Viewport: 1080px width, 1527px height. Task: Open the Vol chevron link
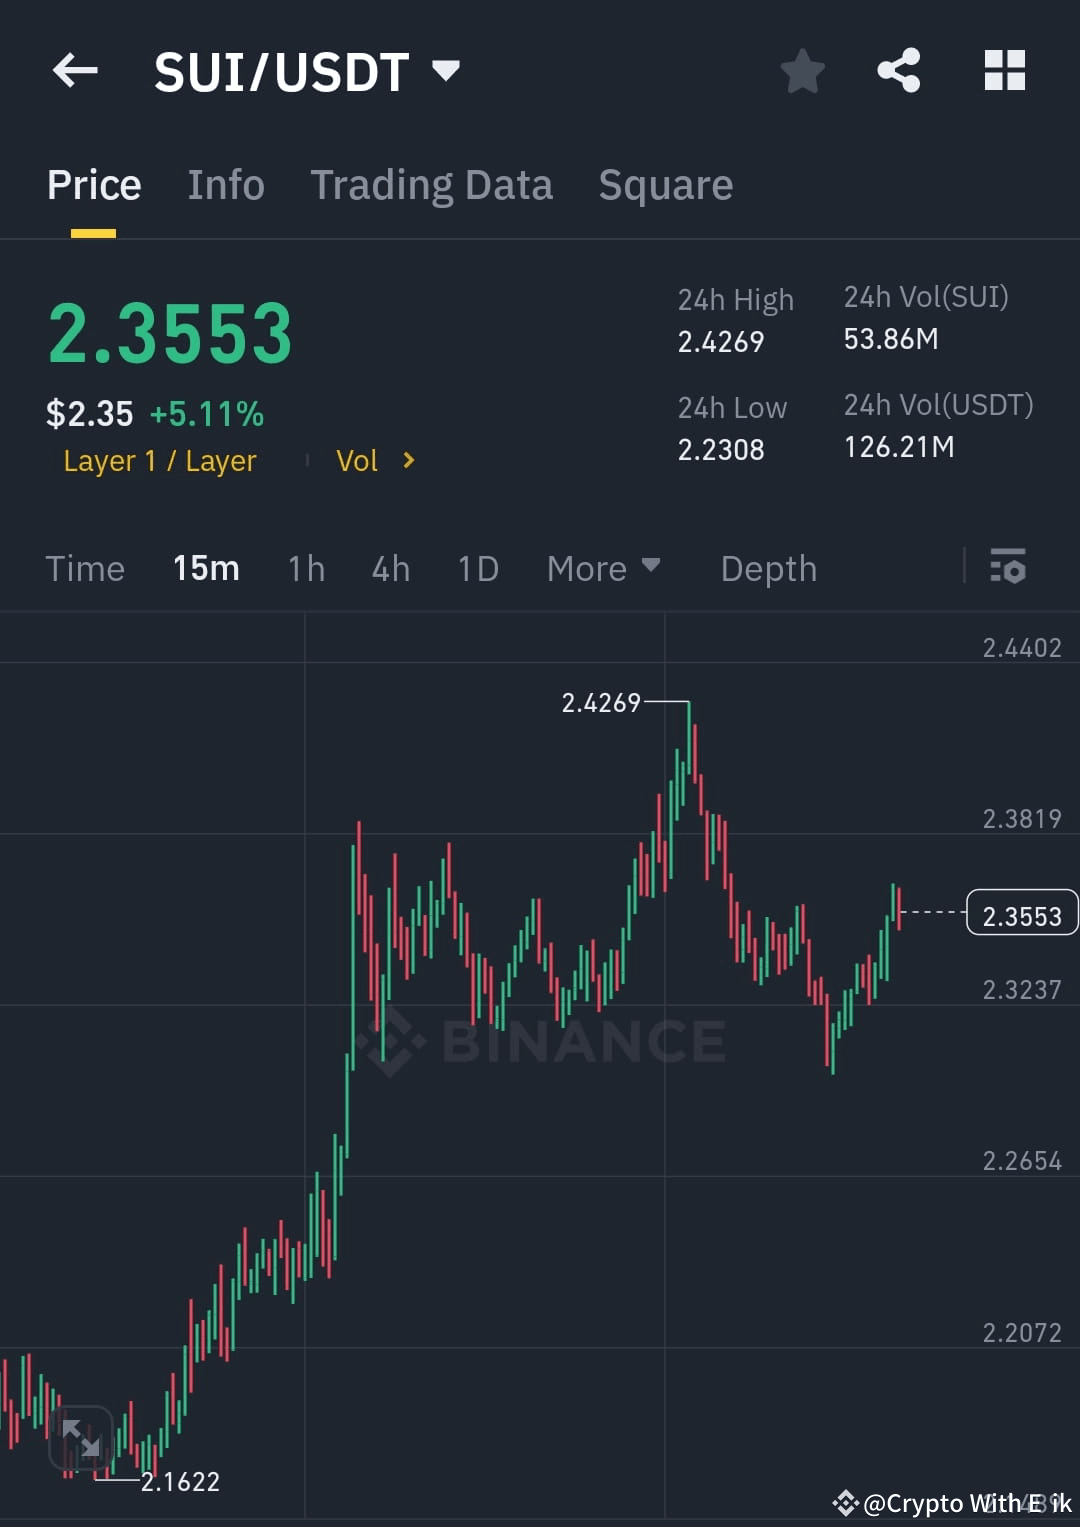pyautogui.click(x=375, y=461)
